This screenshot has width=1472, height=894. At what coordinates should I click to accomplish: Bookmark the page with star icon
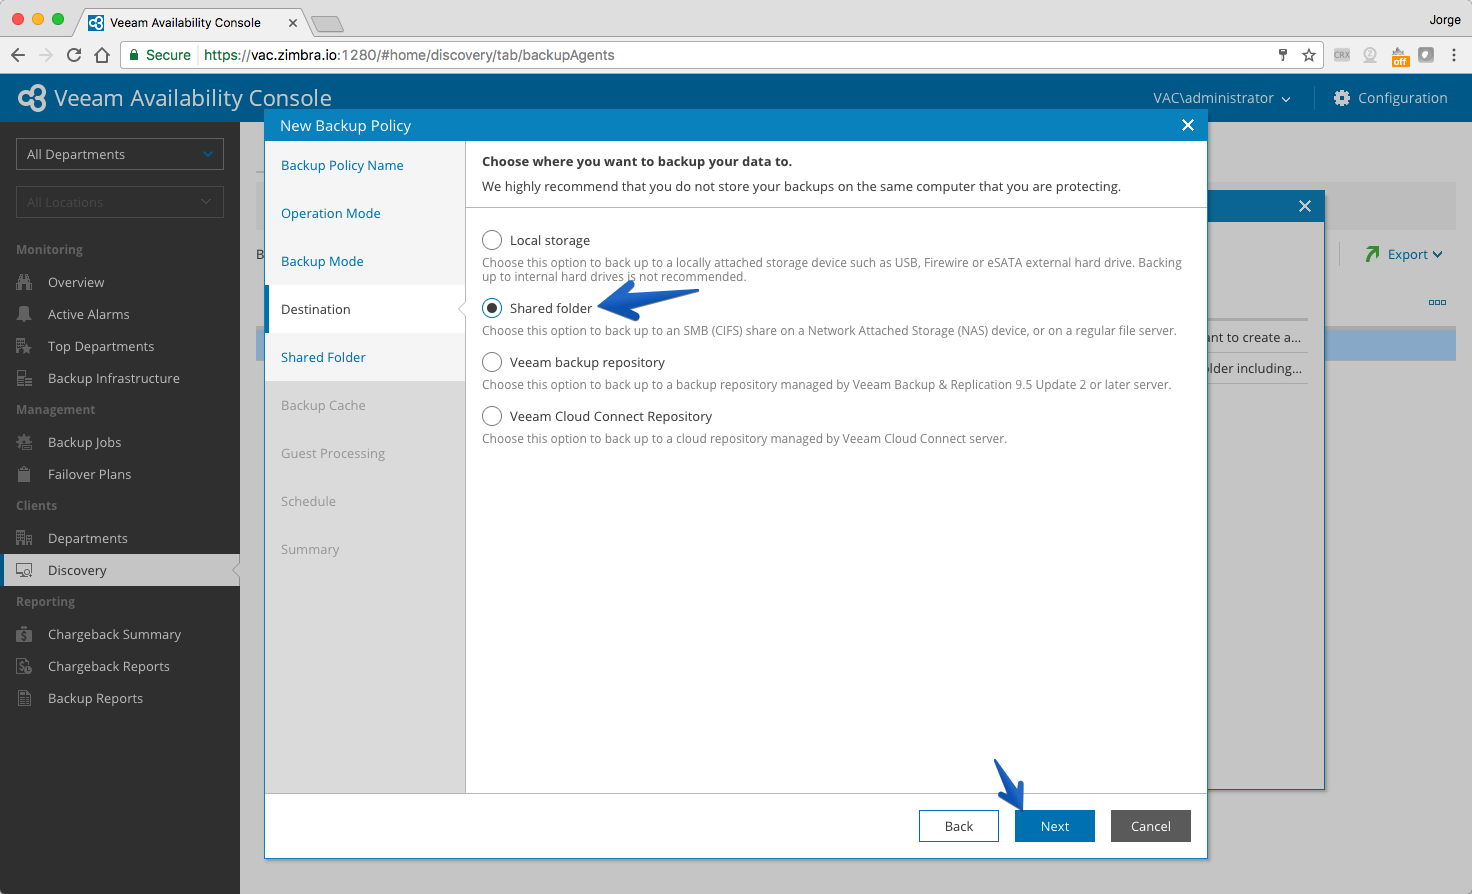click(x=1308, y=55)
